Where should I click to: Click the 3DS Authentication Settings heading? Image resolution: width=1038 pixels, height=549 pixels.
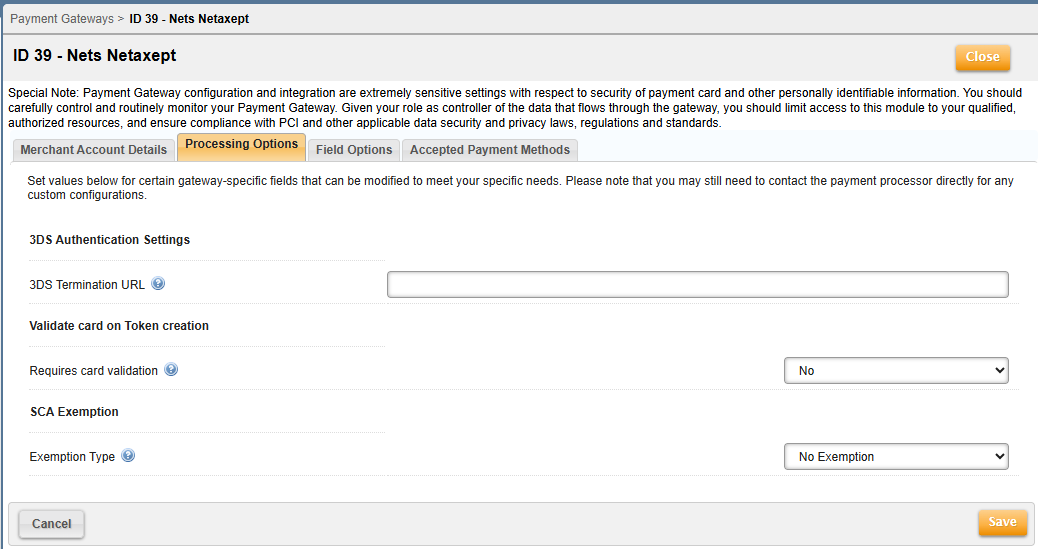coord(110,240)
